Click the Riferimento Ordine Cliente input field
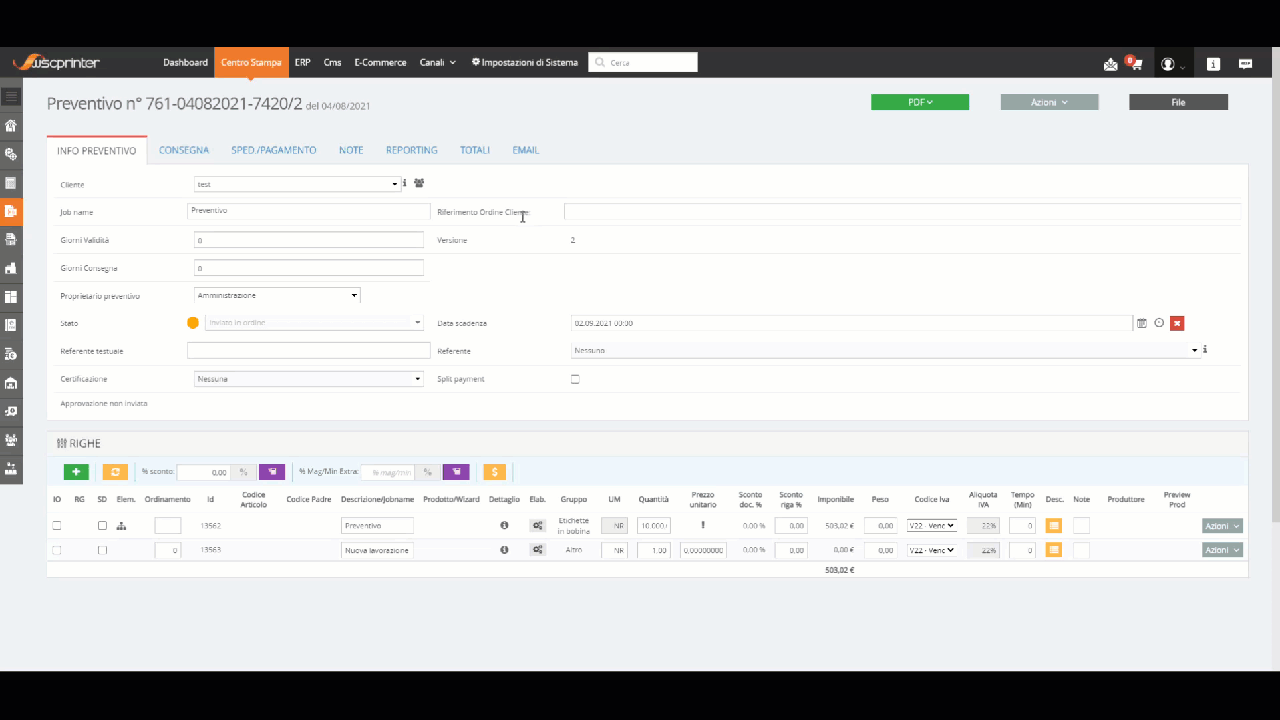 (902, 212)
